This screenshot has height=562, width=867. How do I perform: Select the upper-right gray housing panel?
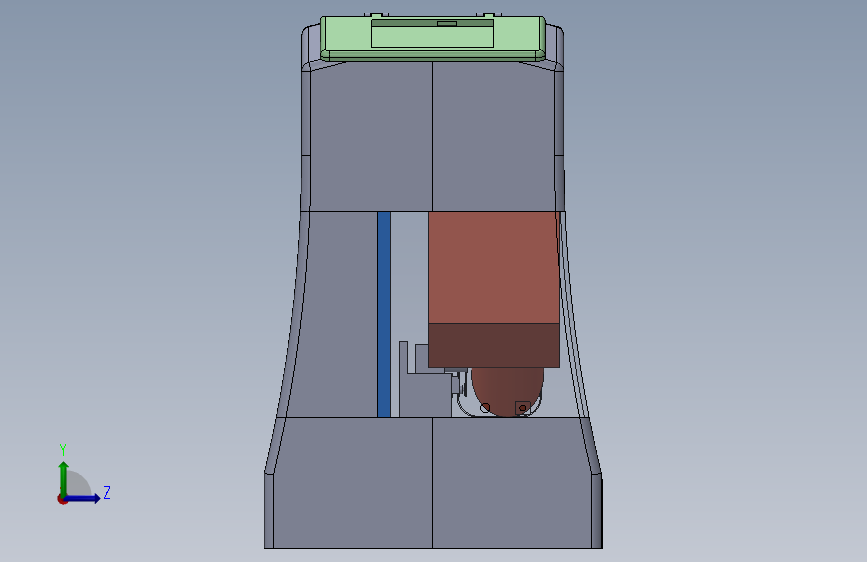[493, 136]
